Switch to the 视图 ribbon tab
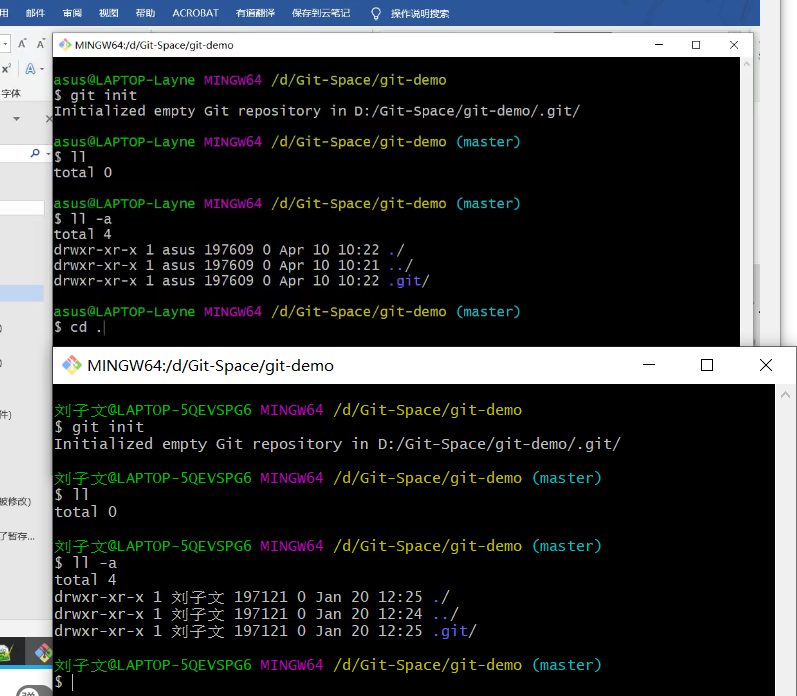797x696 pixels. [108, 13]
